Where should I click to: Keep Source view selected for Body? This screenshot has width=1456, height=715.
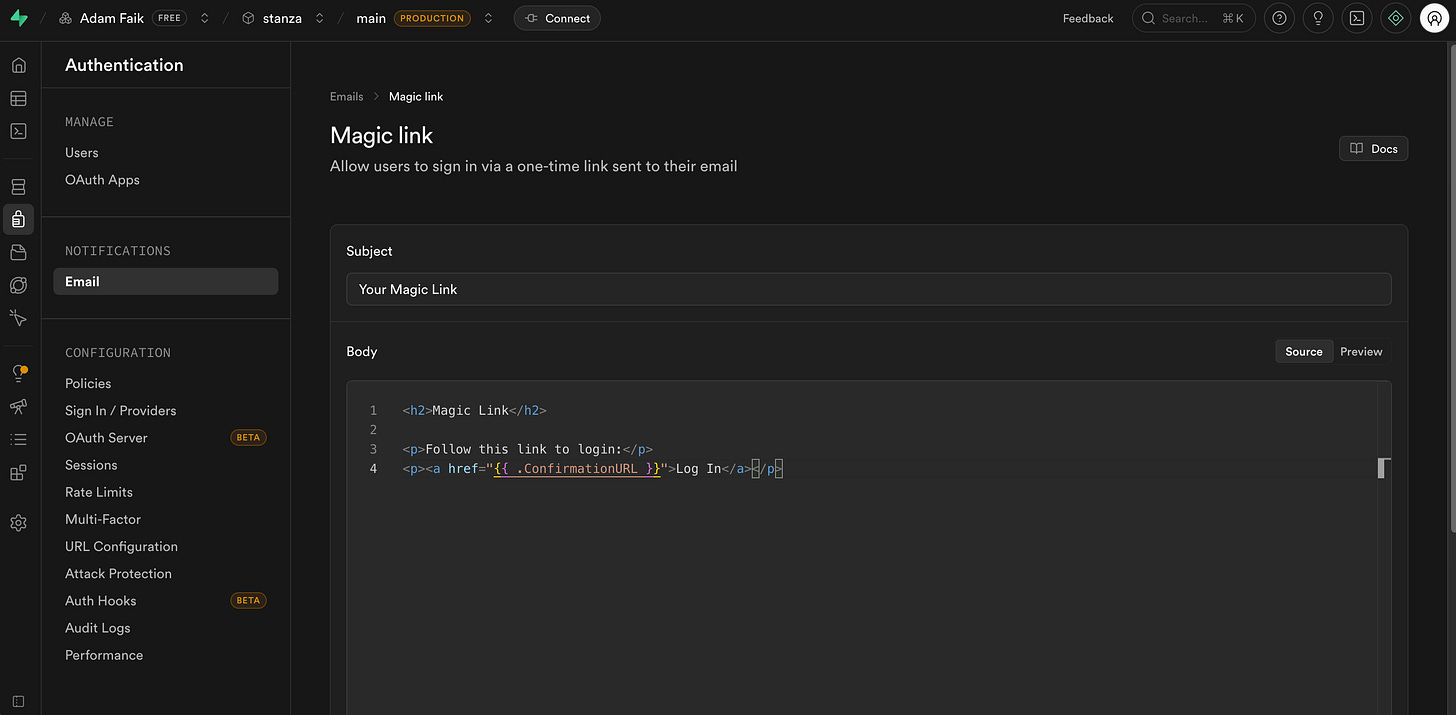(x=1303, y=351)
